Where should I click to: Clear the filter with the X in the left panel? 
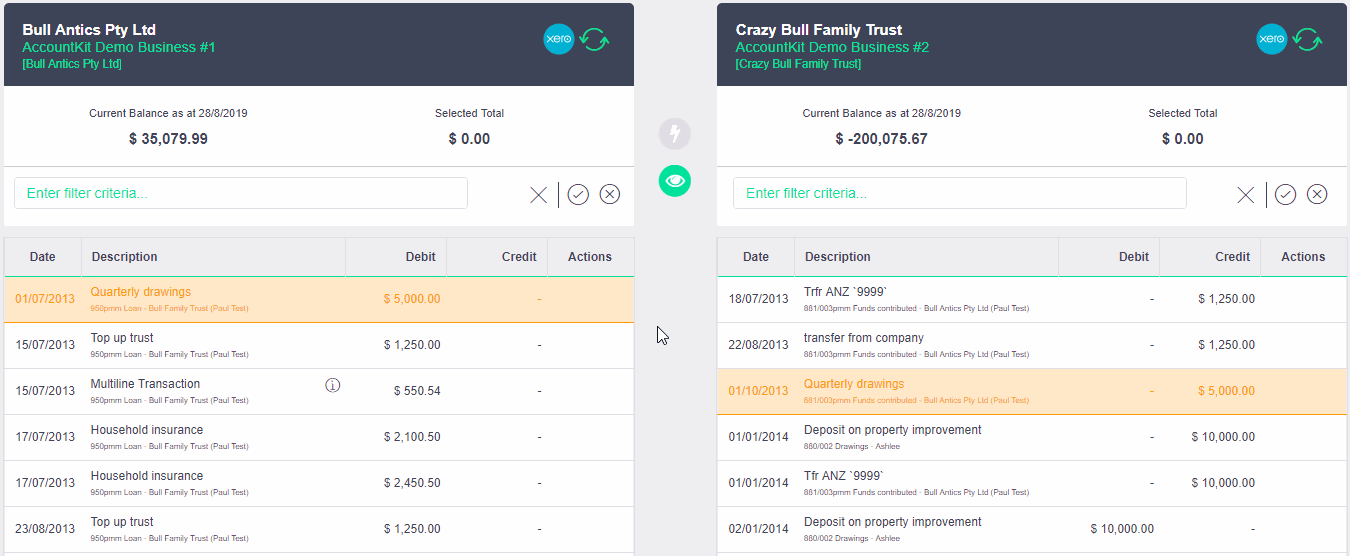[x=538, y=195]
